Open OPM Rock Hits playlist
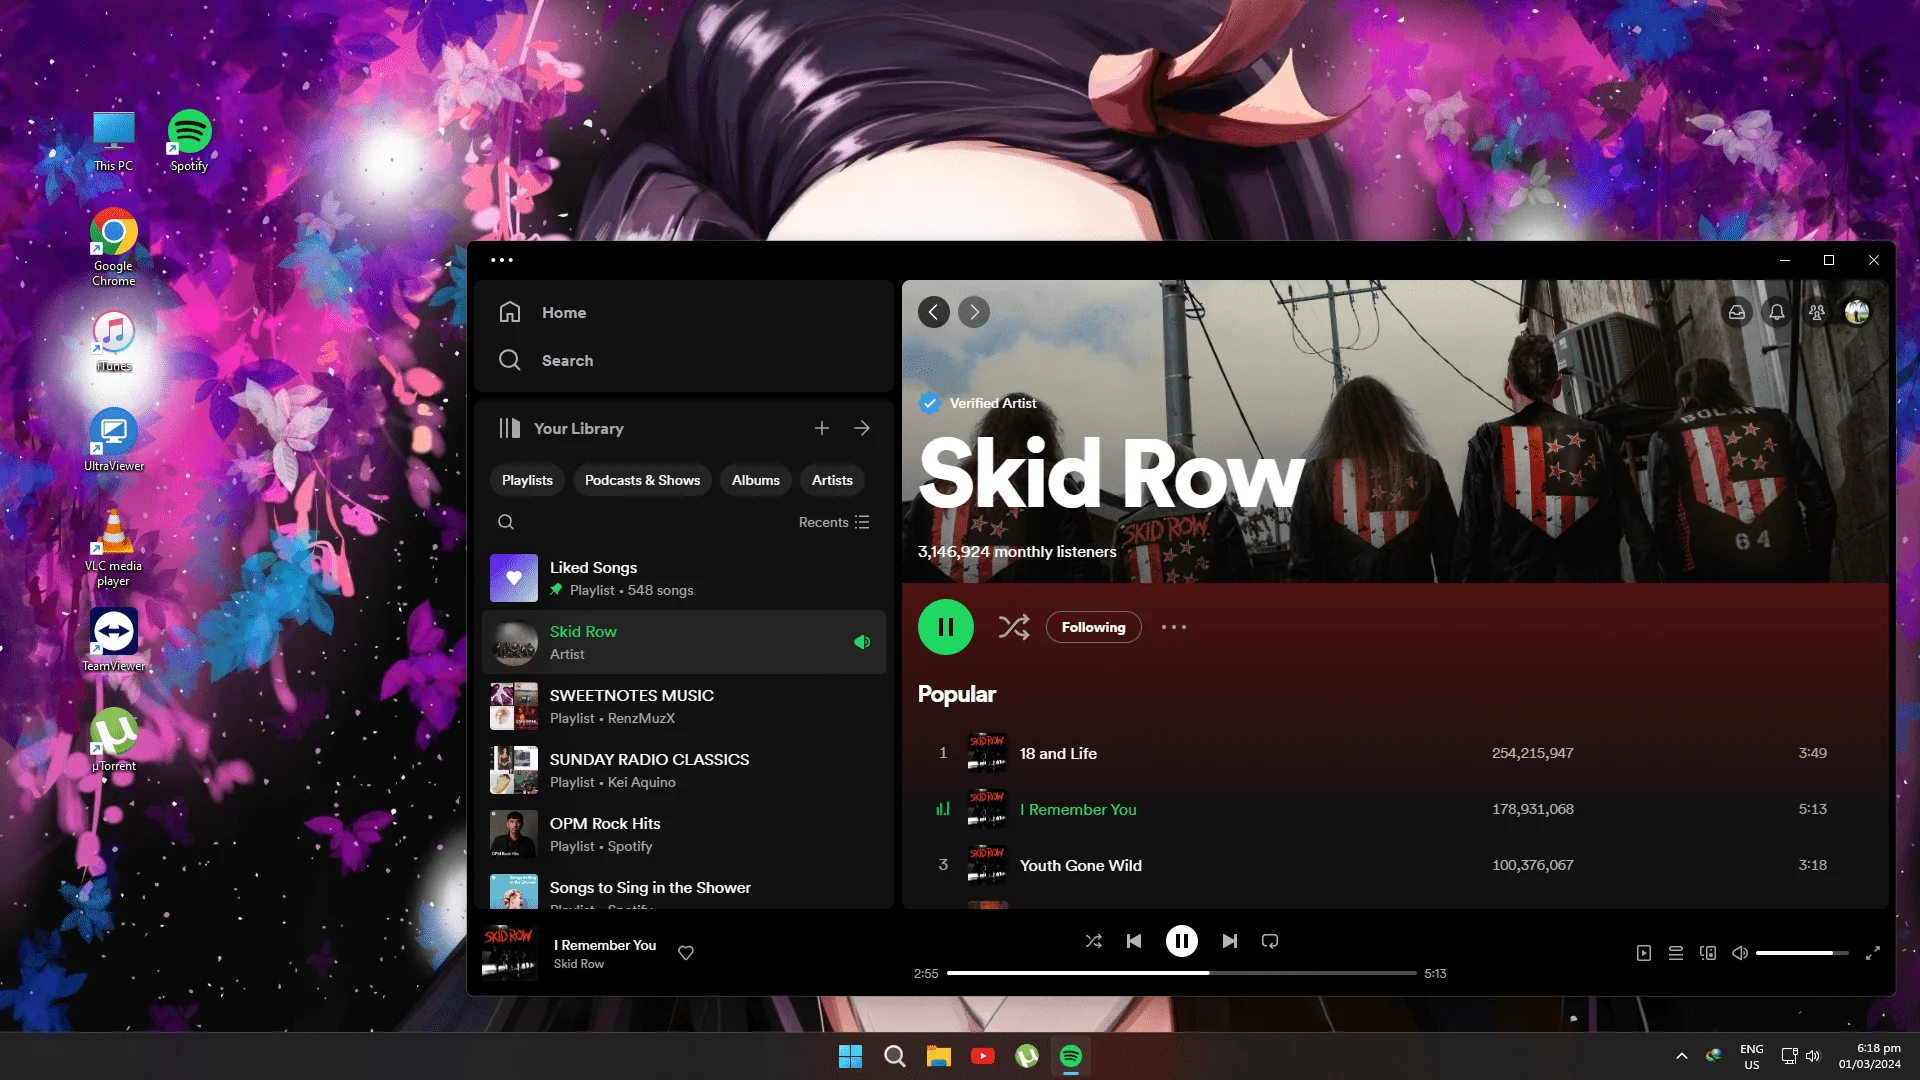Image resolution: width=1920 pixels, height=1080 pixels. 684,834
